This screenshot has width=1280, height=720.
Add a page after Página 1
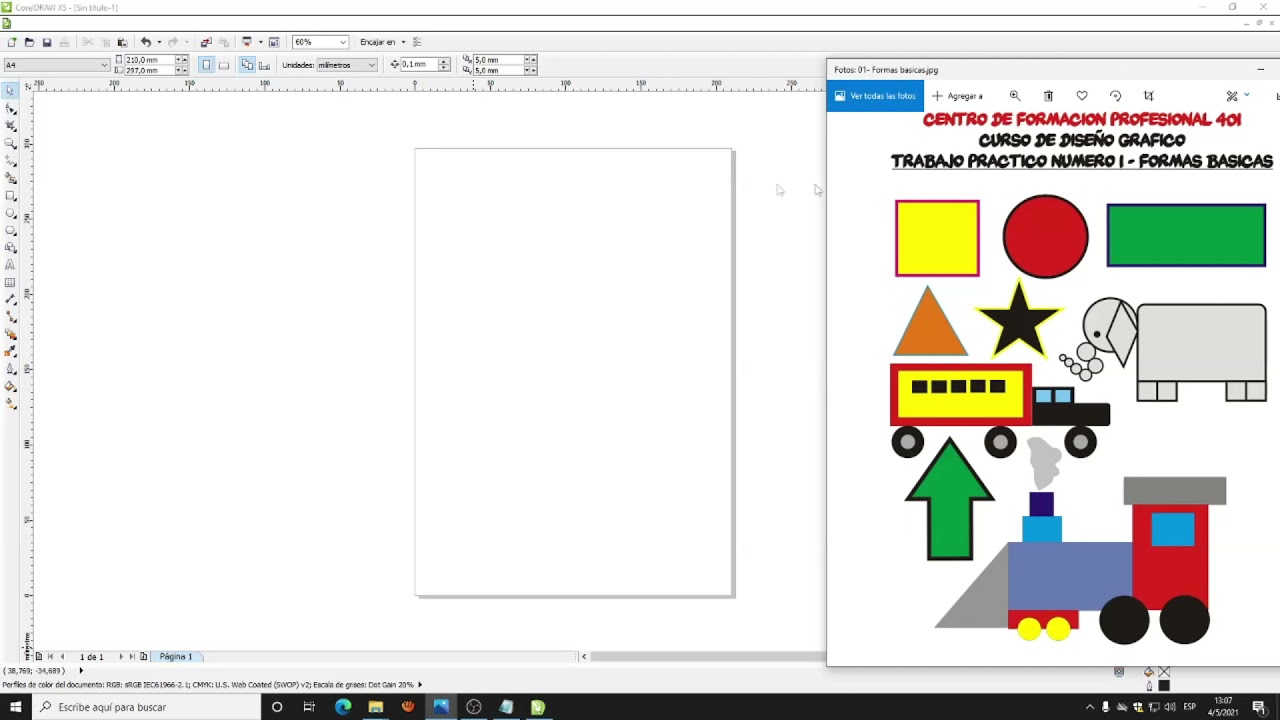(x=144, y=657)
